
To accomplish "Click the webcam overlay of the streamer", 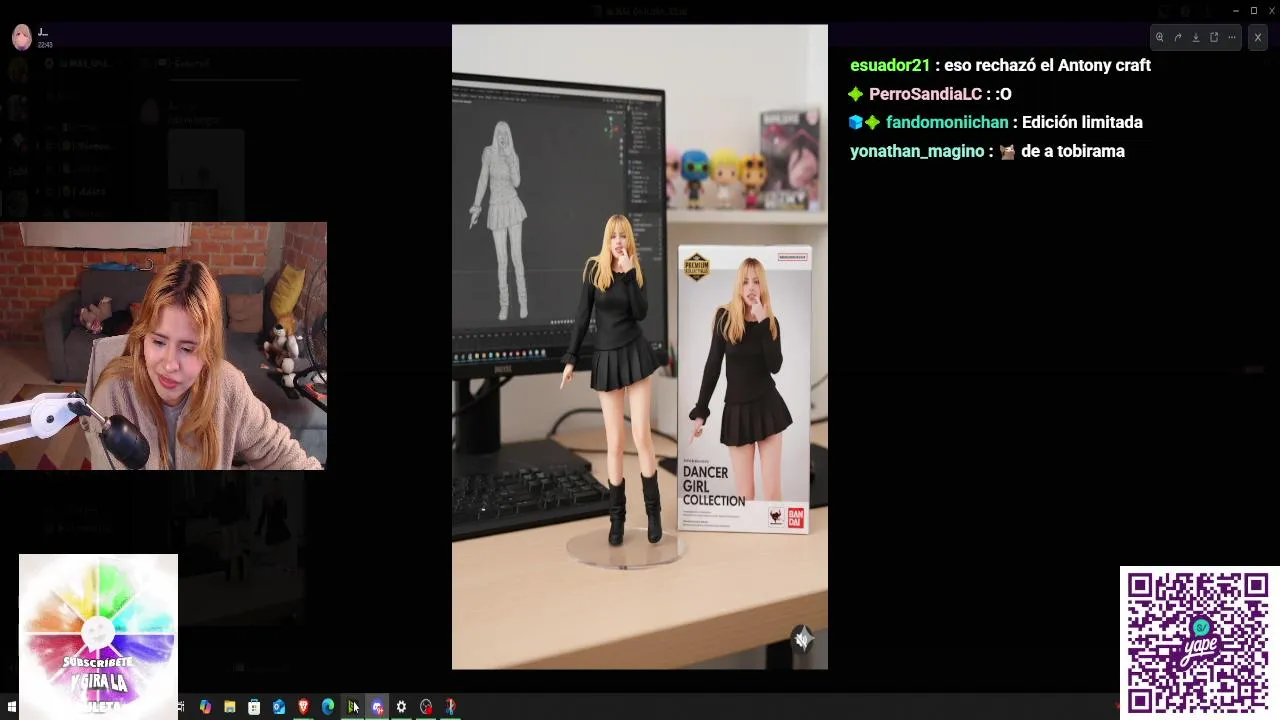I will click(x=163, y=346).
